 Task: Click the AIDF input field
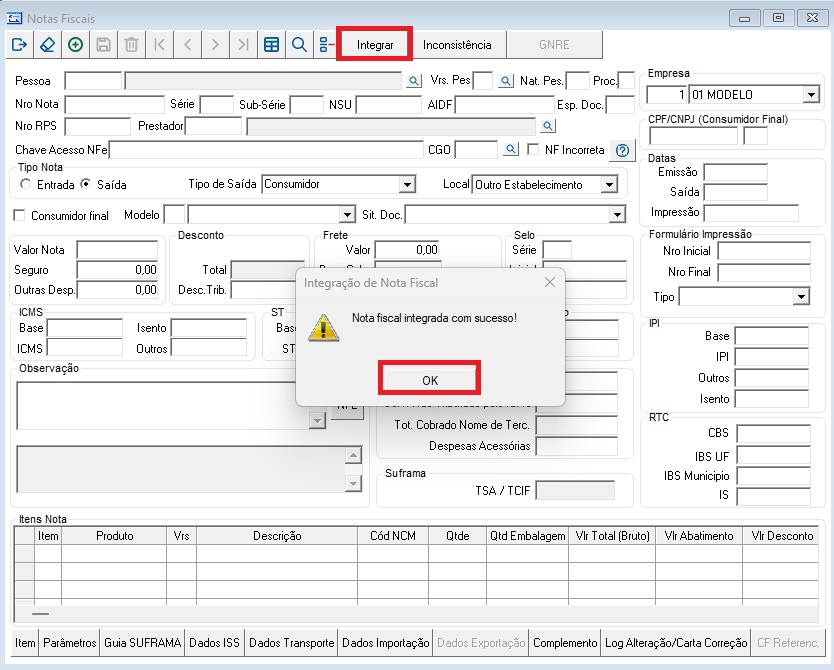click(x=504, y=104)
